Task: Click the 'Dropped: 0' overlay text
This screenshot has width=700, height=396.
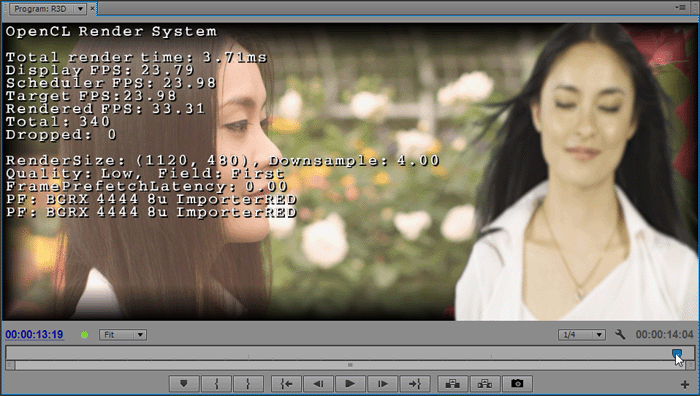Action: tap(61, 134)
